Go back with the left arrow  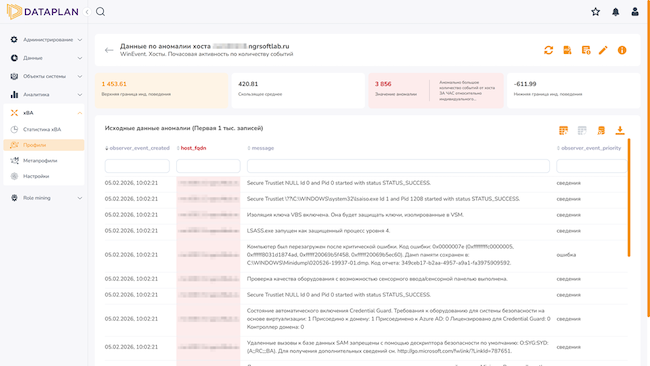tap(109, 50)
